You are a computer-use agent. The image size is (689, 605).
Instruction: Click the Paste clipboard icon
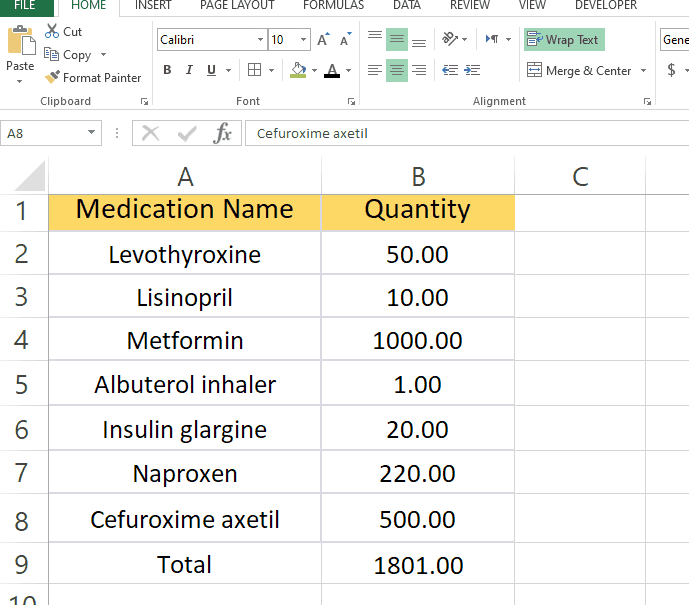[x=21, y=41]
